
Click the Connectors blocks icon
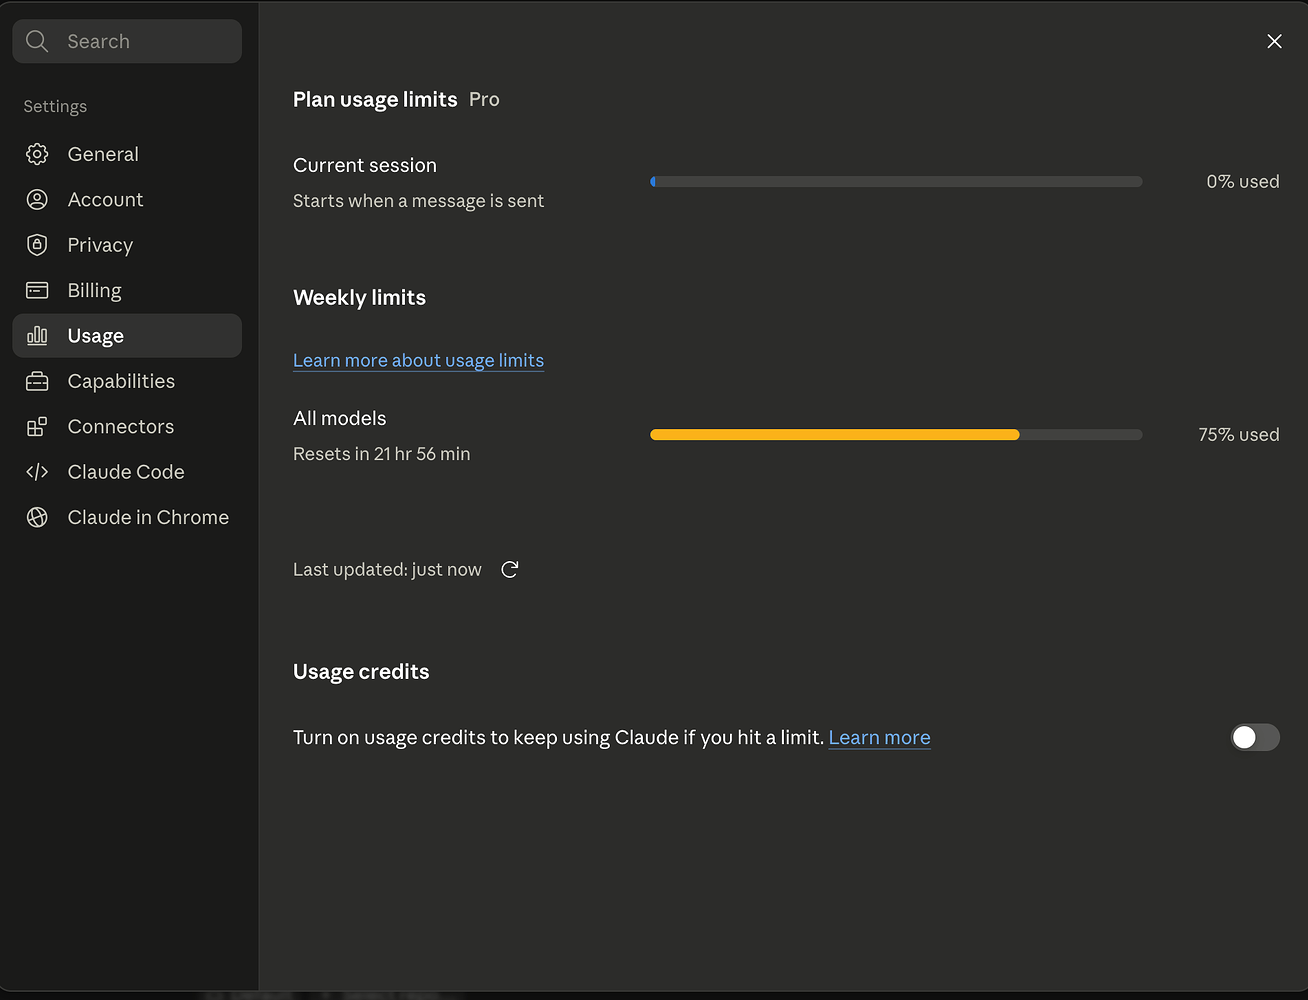coord(37,427)
